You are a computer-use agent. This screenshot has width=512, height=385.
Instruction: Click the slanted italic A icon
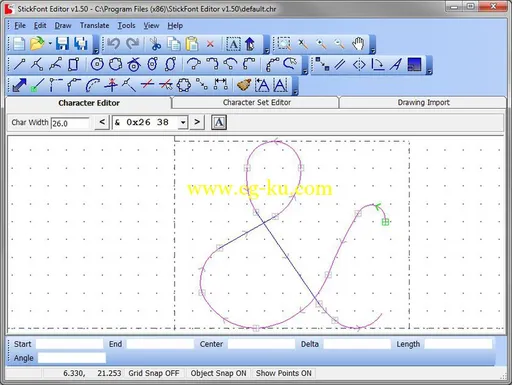coord(396,64)
